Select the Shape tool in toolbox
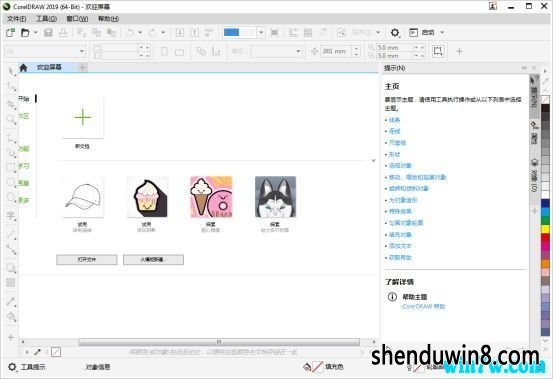This screenshot has width=553, height=379. click(x=11, y=87)
